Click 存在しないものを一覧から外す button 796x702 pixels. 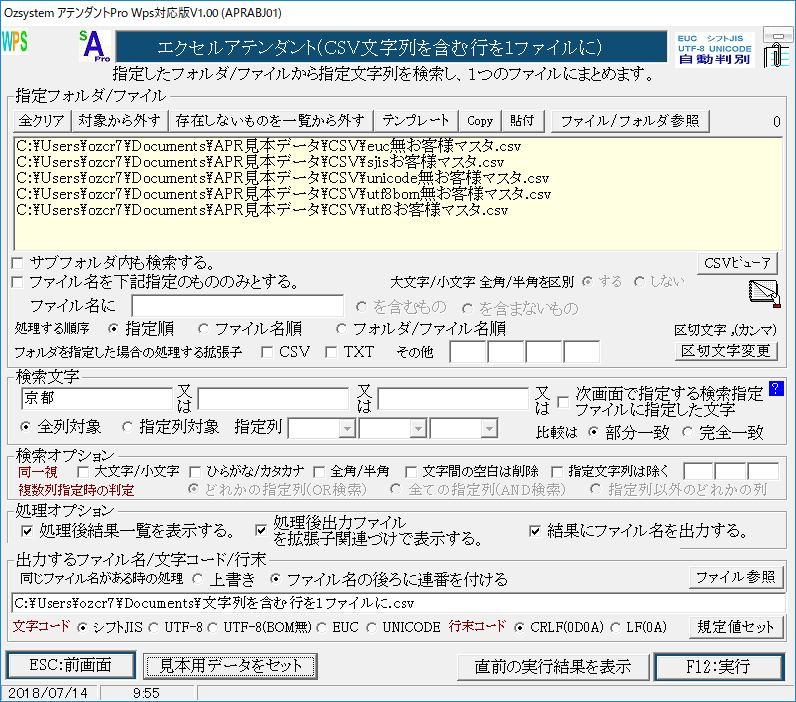(270, 121)
